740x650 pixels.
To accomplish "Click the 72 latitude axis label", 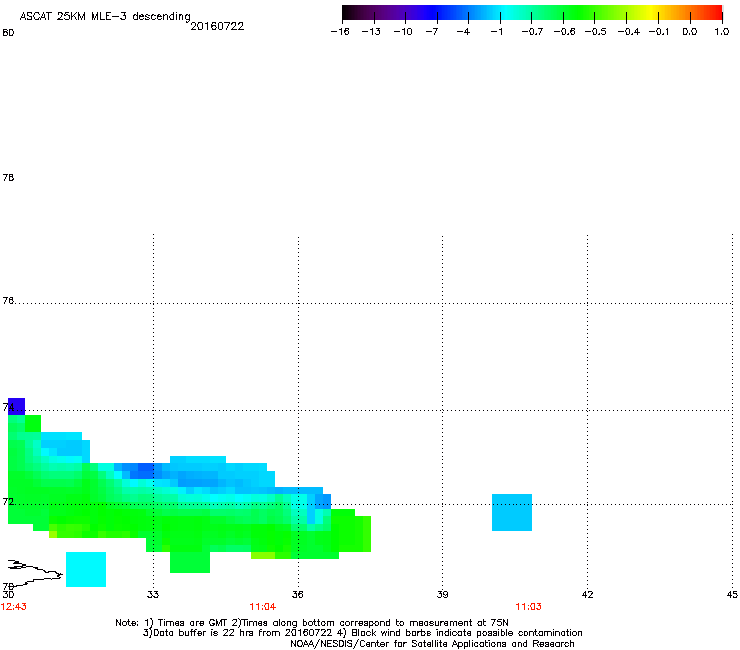I will tap(8, 501).
